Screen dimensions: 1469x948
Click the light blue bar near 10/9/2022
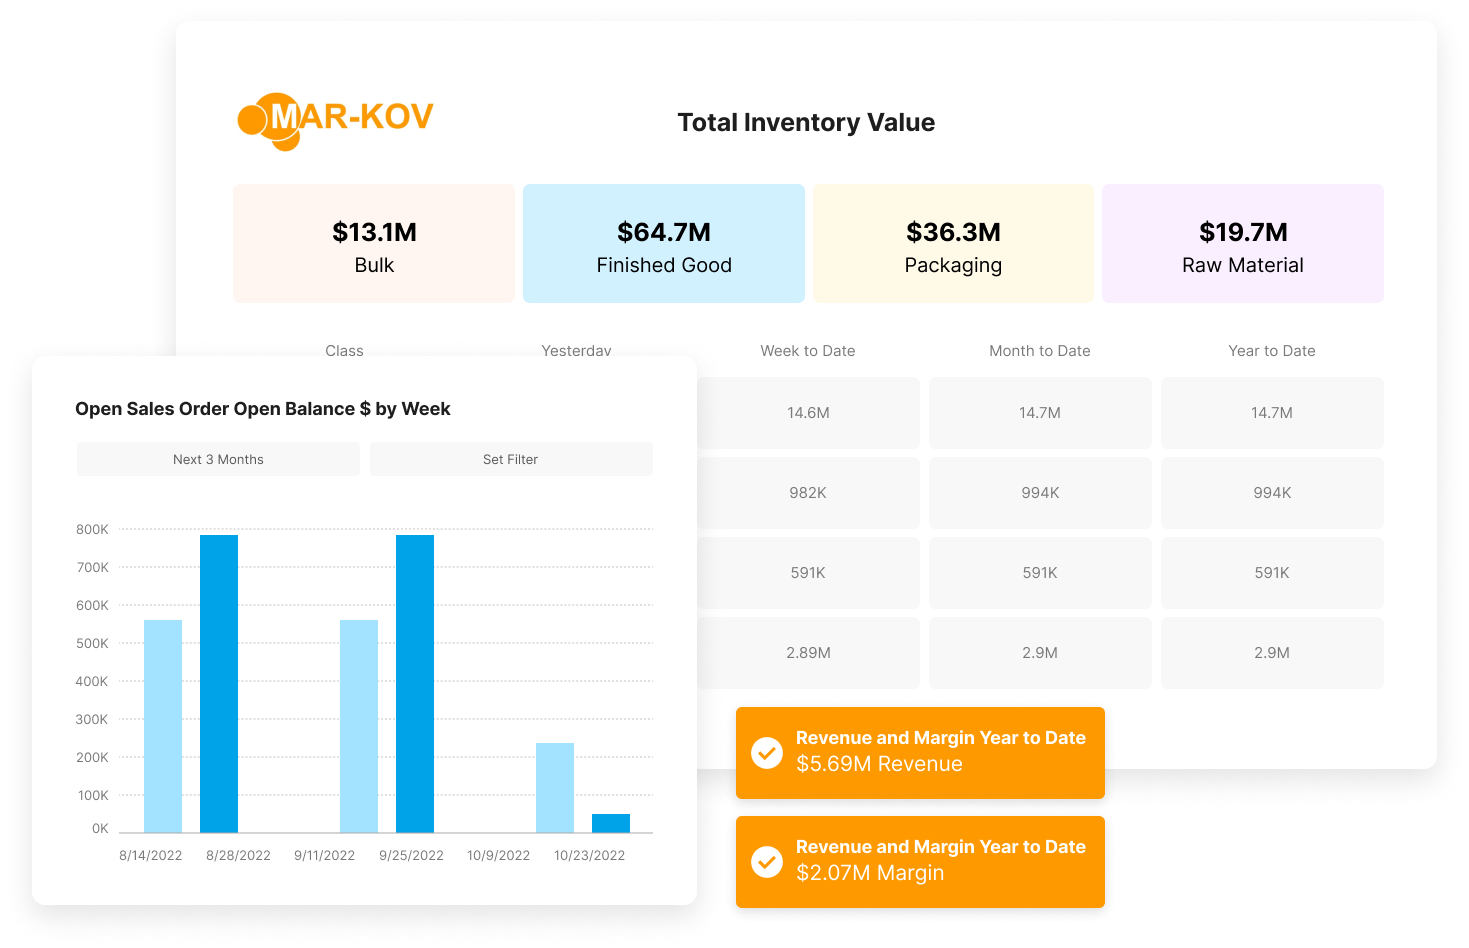pos(555,787)
